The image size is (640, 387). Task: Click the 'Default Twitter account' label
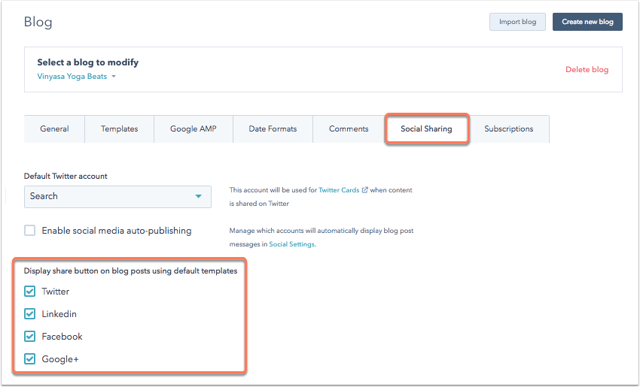point(65,176)
